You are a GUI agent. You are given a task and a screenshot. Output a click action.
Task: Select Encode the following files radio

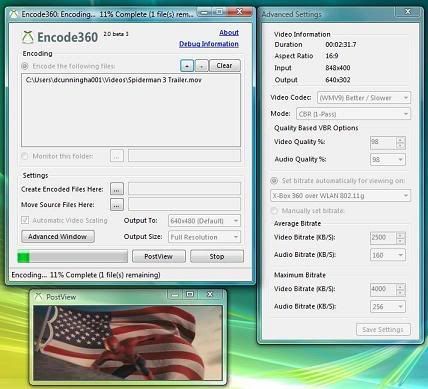(25, 66)
